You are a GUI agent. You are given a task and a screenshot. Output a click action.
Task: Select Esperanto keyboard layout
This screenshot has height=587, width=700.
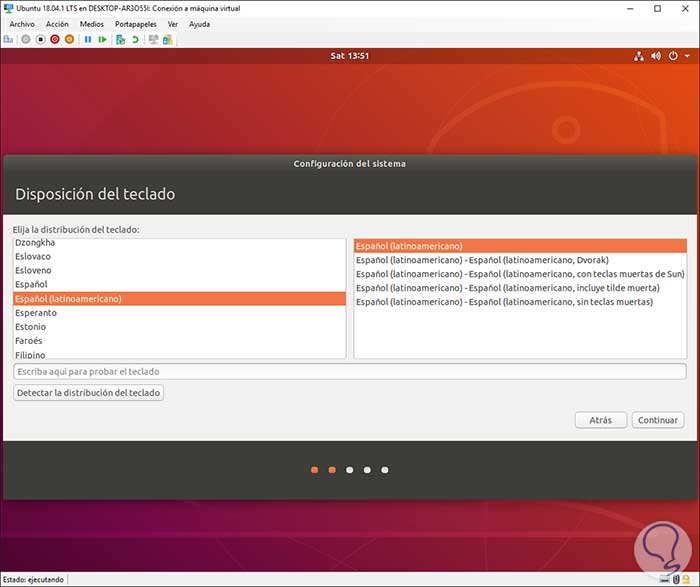click(x=179, y=312)
